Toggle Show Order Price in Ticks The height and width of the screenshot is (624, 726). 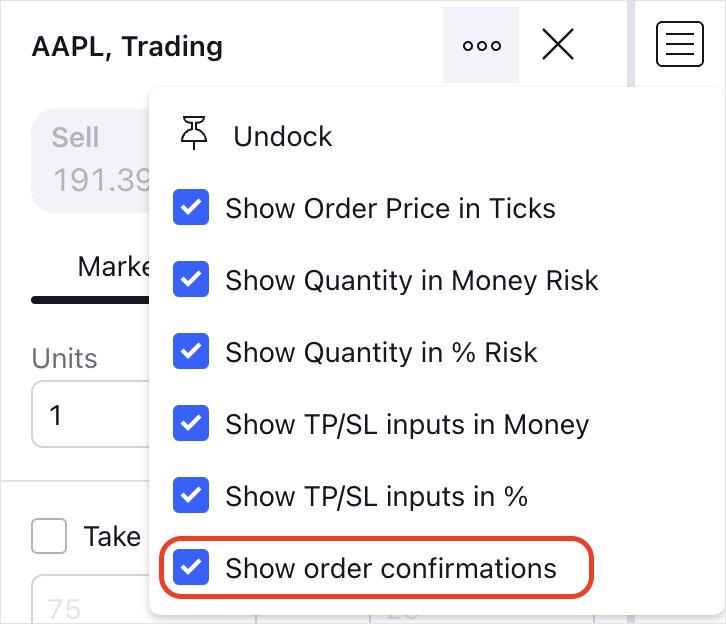(x=191, y=209)
